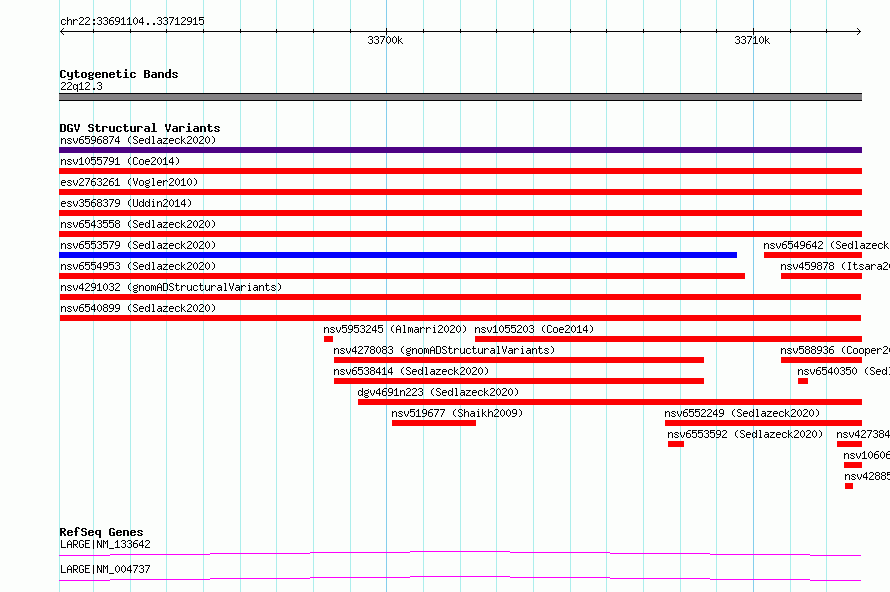Click the DGV Structural Variants track title
The width and height of the screenshot is (890, 592).
tap(140, 128)
